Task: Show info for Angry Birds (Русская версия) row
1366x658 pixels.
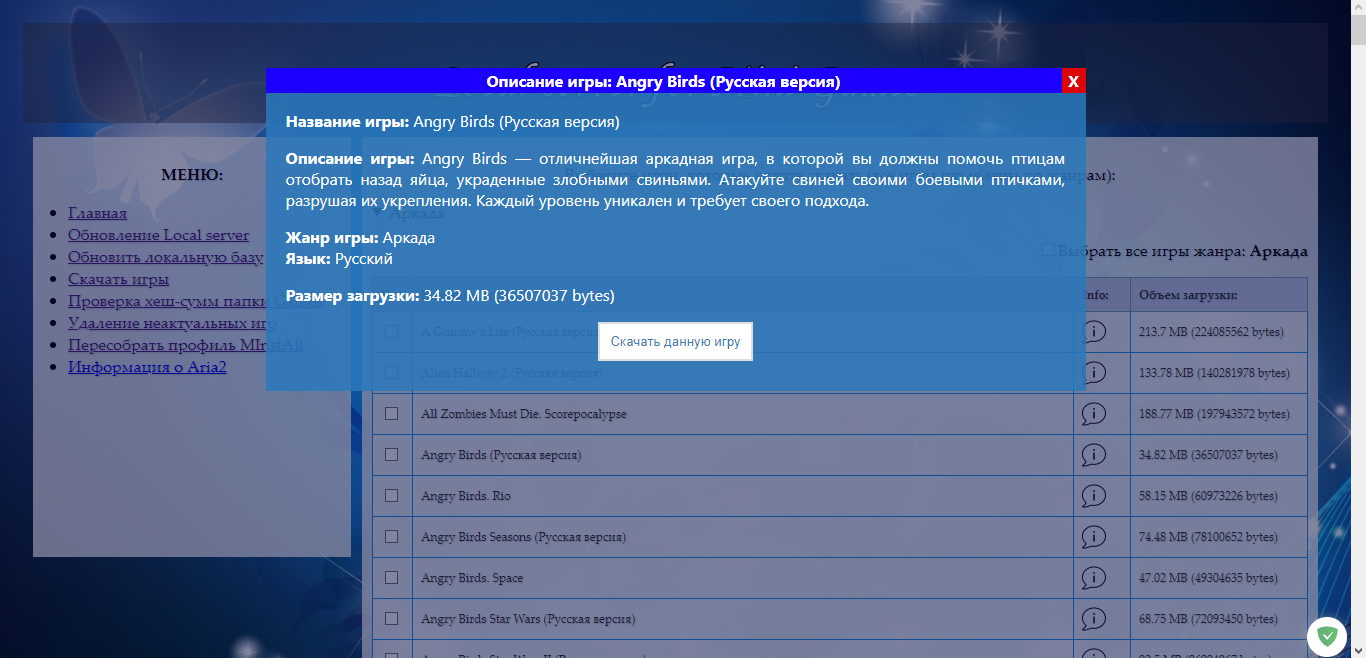Action: coord(1094,454)
